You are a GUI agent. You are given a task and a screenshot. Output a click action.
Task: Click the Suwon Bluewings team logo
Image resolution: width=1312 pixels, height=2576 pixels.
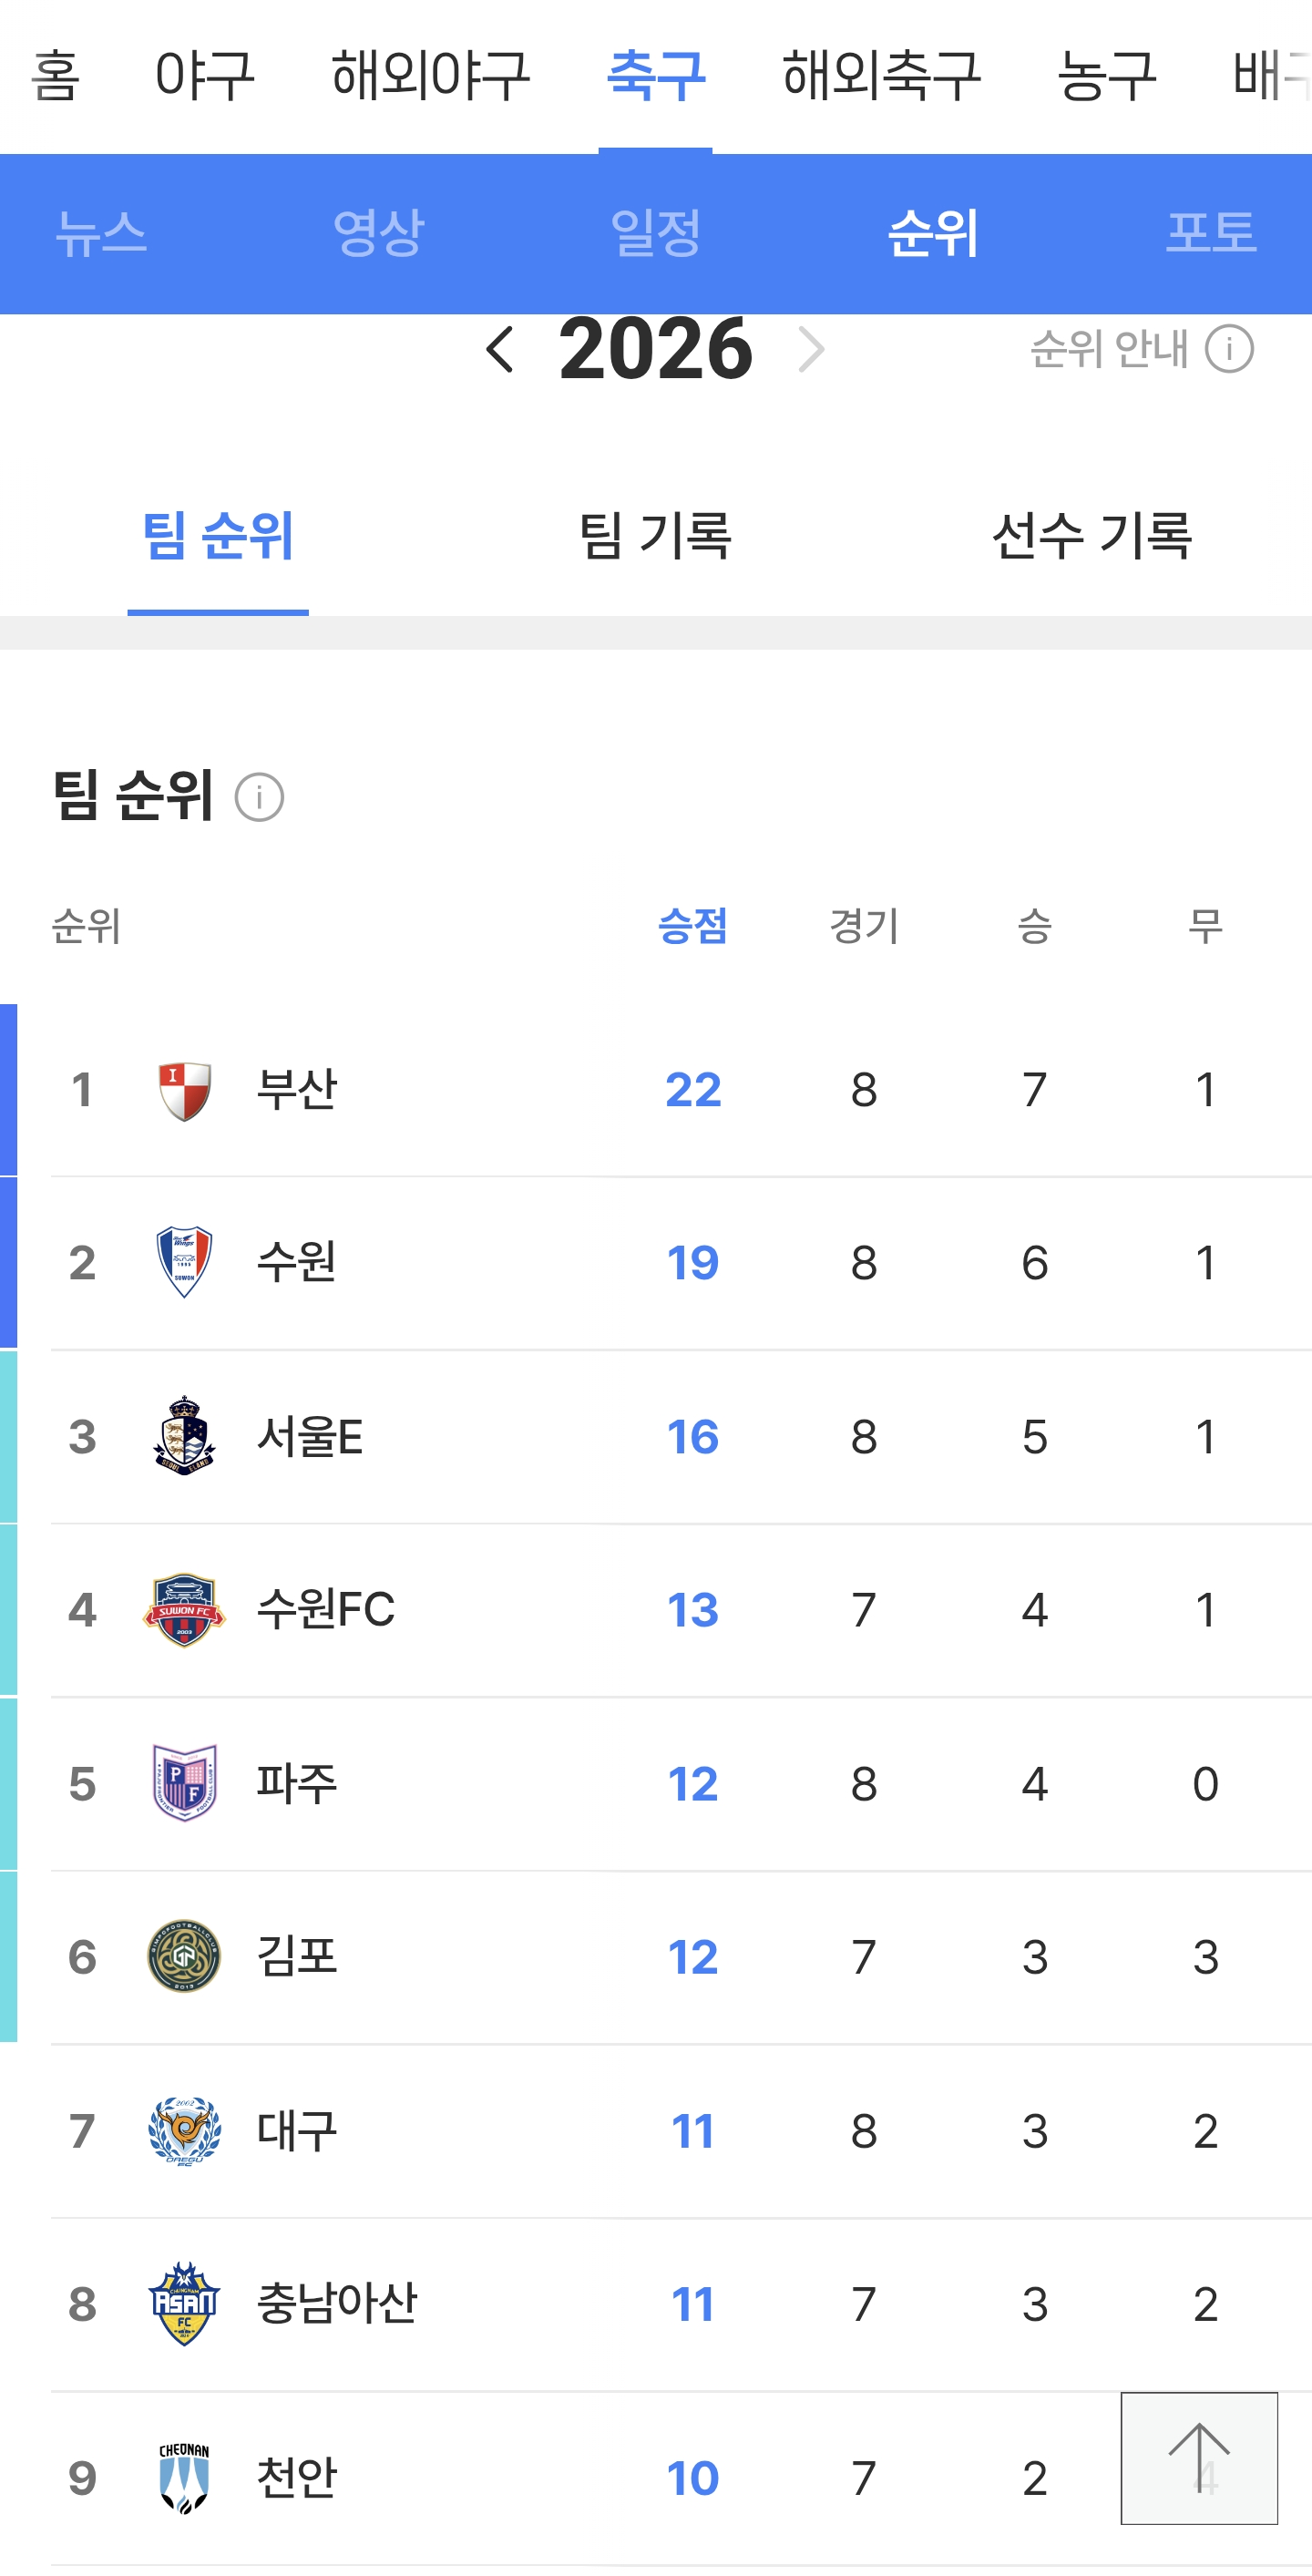pyautogui.click(x=185, y=1262)
